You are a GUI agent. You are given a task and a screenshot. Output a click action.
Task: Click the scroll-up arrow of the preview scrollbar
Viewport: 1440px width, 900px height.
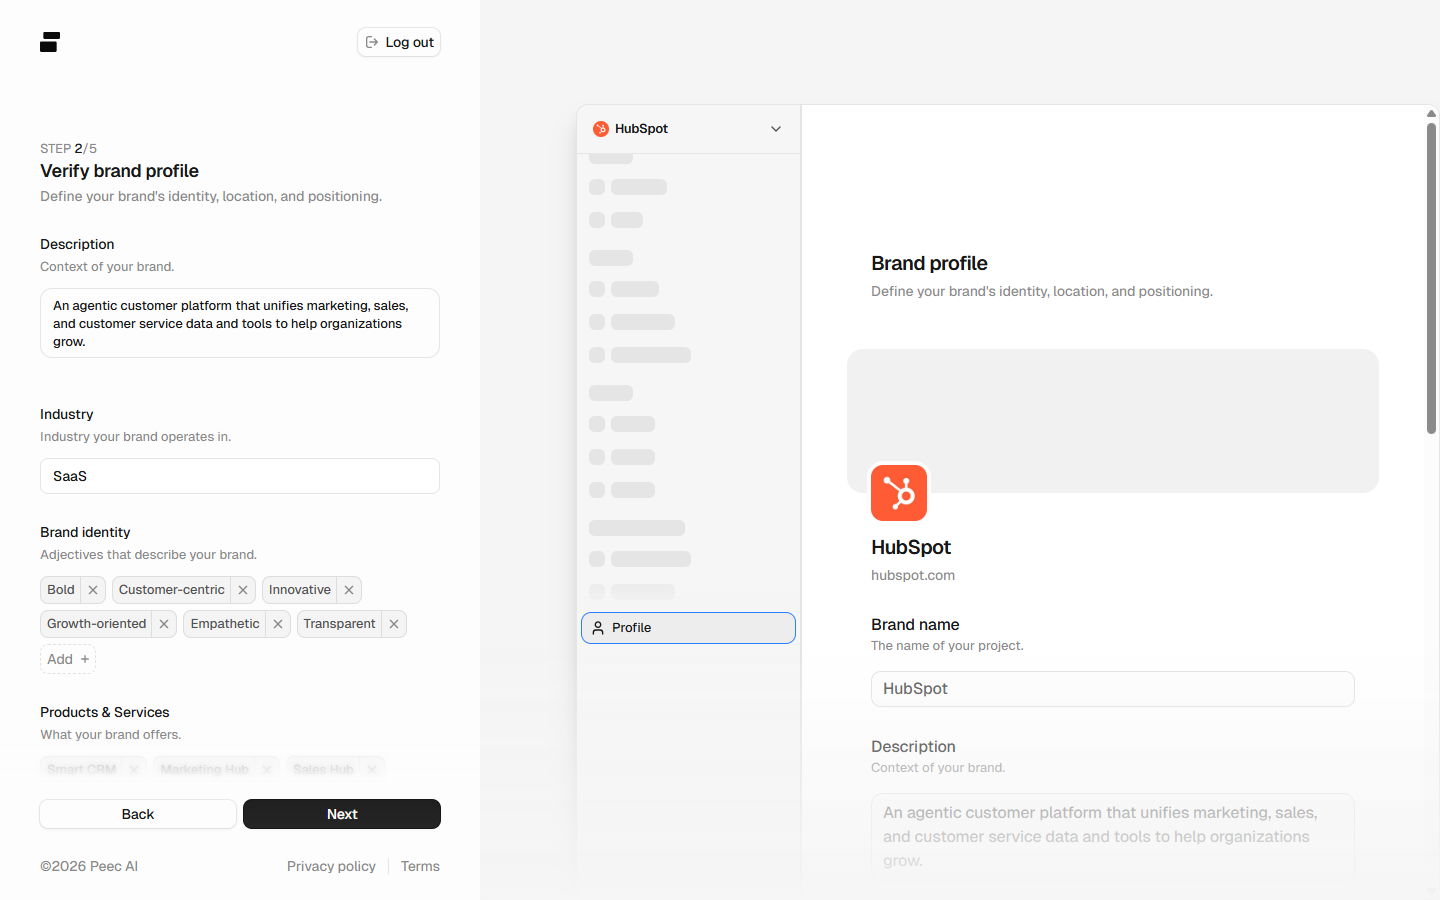(x=1431, y=114)
